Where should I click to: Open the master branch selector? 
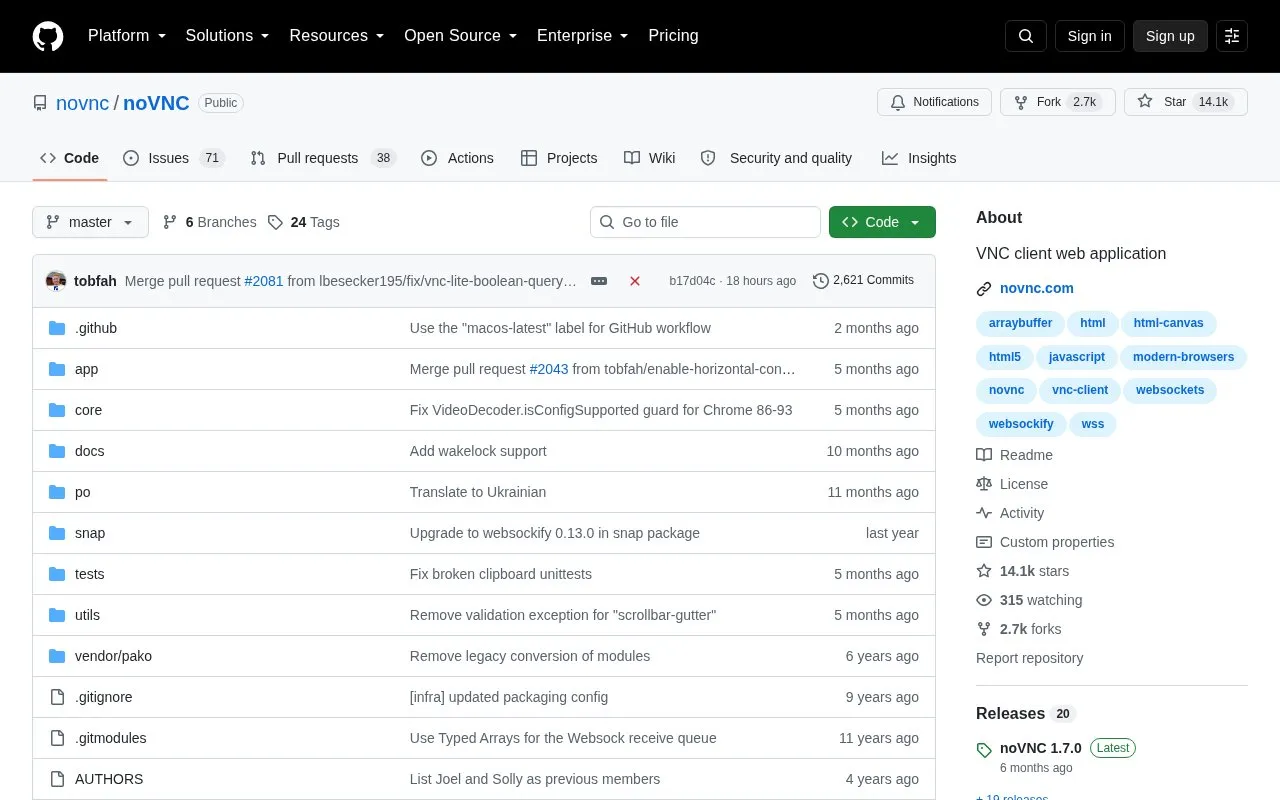point(90,222)
